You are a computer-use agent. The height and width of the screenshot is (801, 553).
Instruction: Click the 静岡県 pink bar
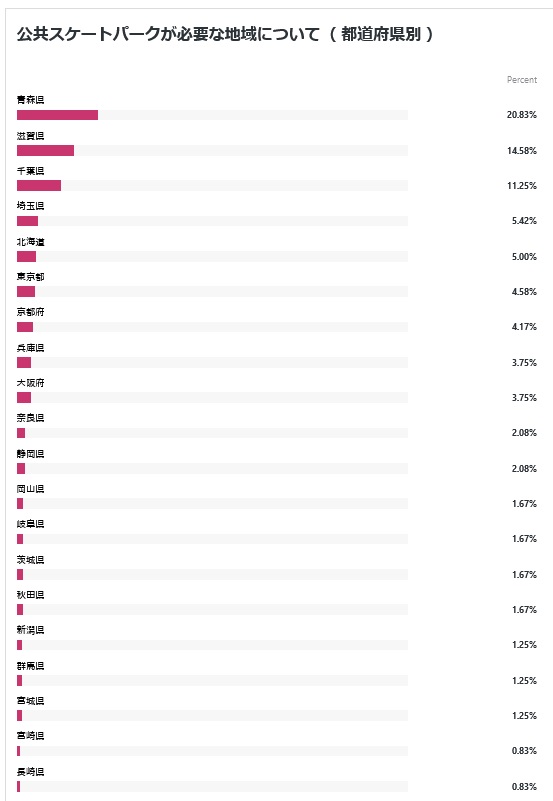21,468
